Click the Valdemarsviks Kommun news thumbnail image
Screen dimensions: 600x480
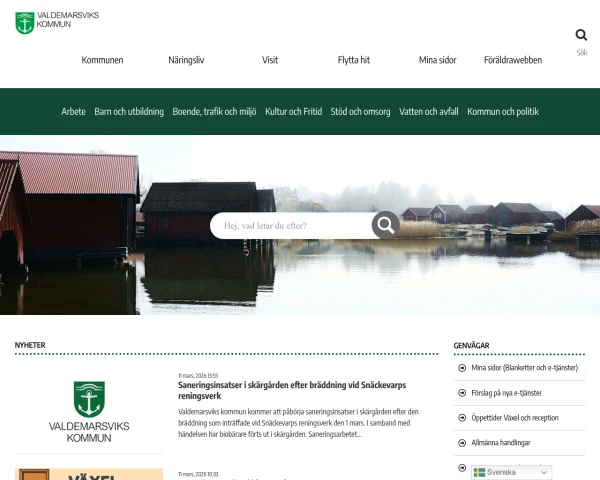coord(89,412)
